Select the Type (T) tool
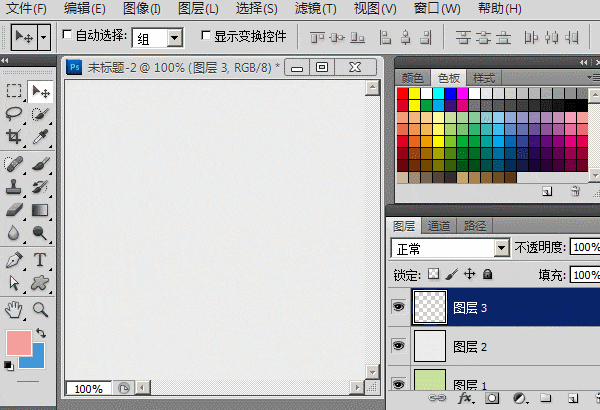Screen dimensions: 600x410 point(41,260)
